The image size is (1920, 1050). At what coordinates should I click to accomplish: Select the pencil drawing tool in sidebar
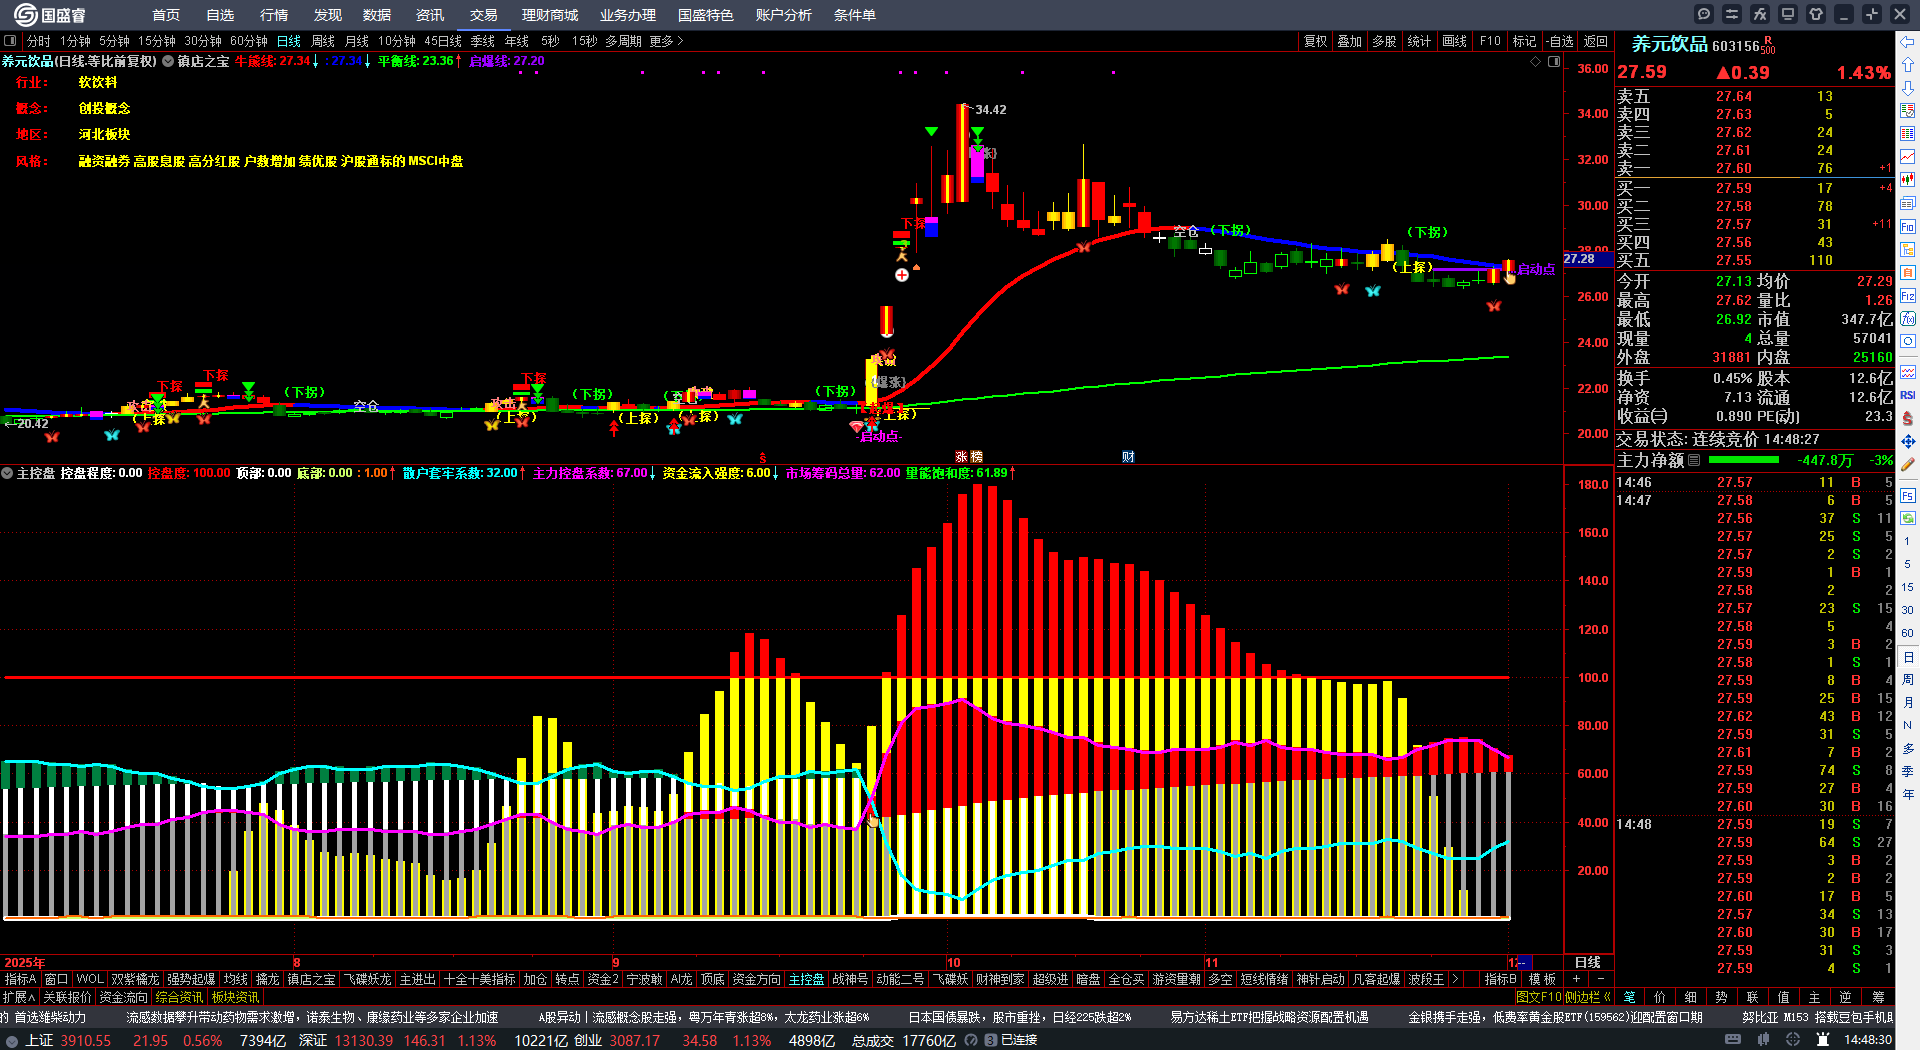(x=1908, y=464)
